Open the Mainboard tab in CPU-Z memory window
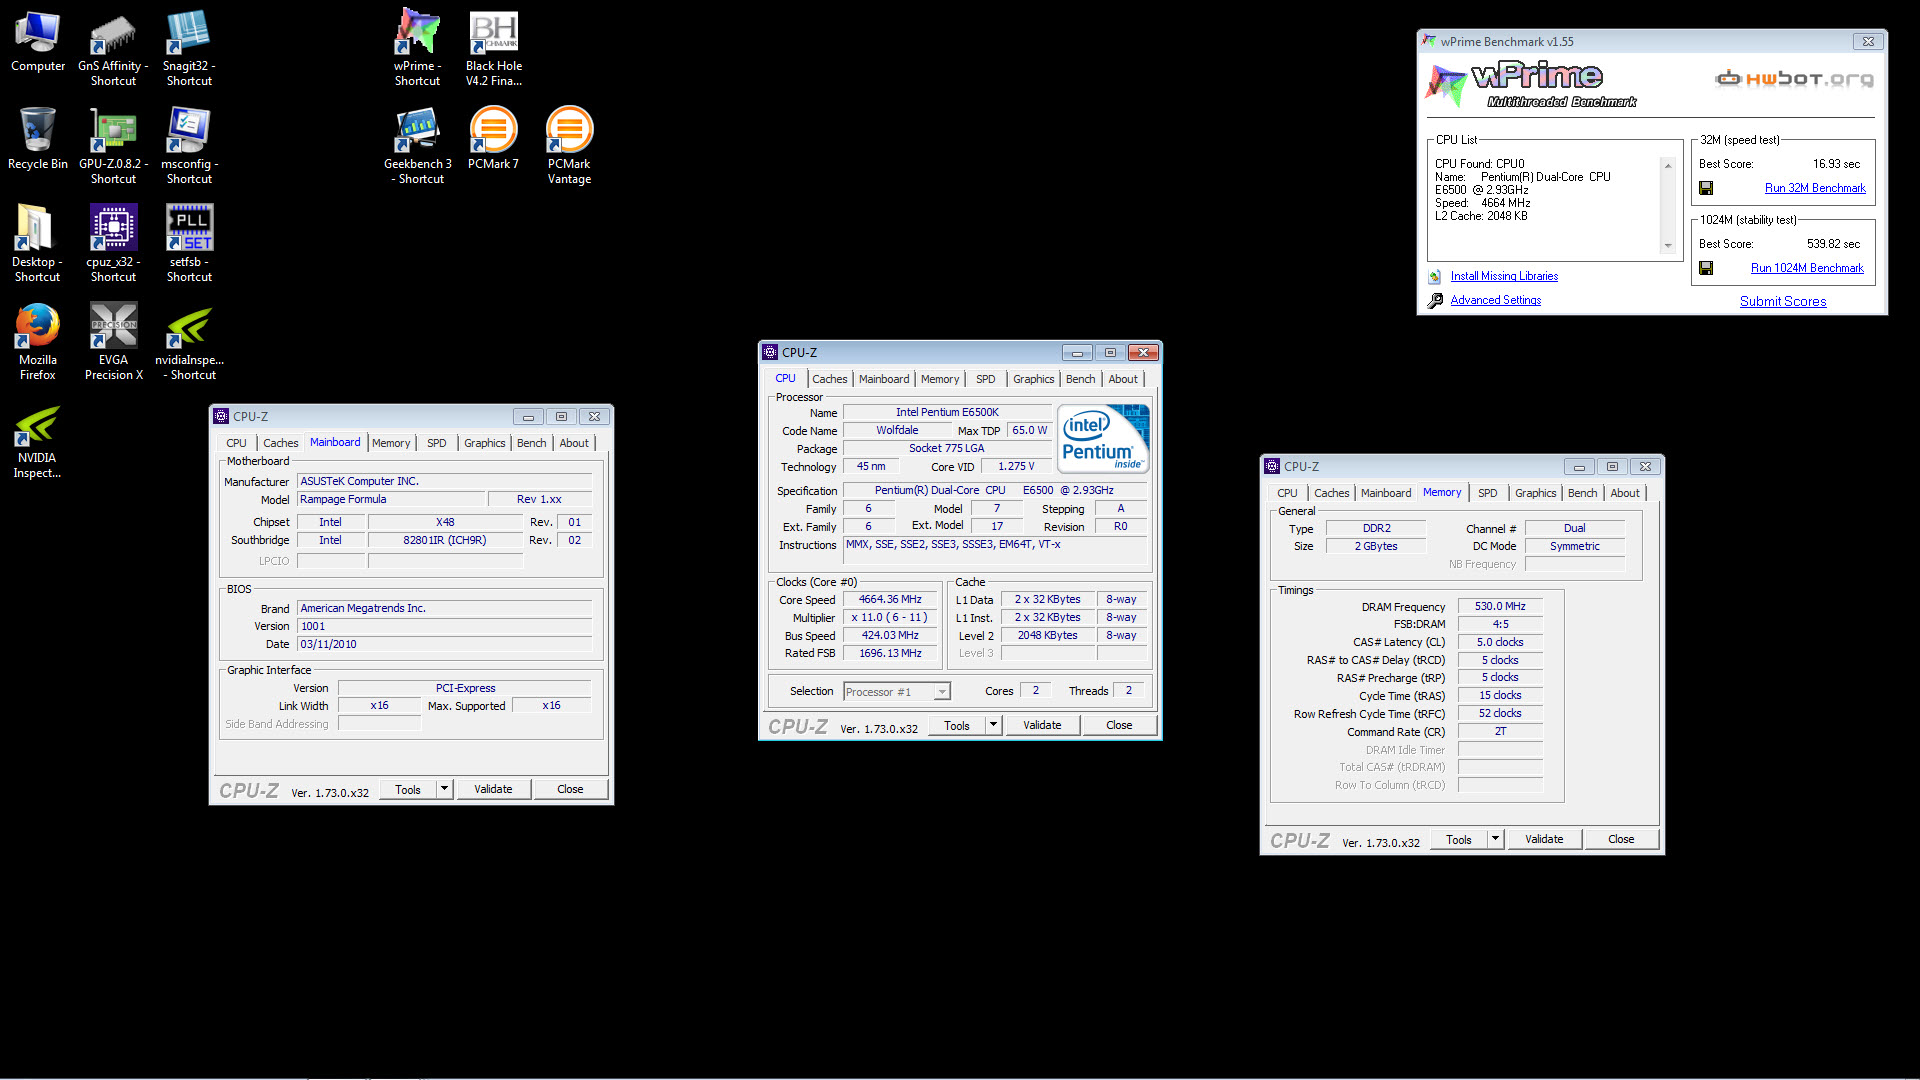Screen dimensions: 1920x1080 [x=1386, y=493]
